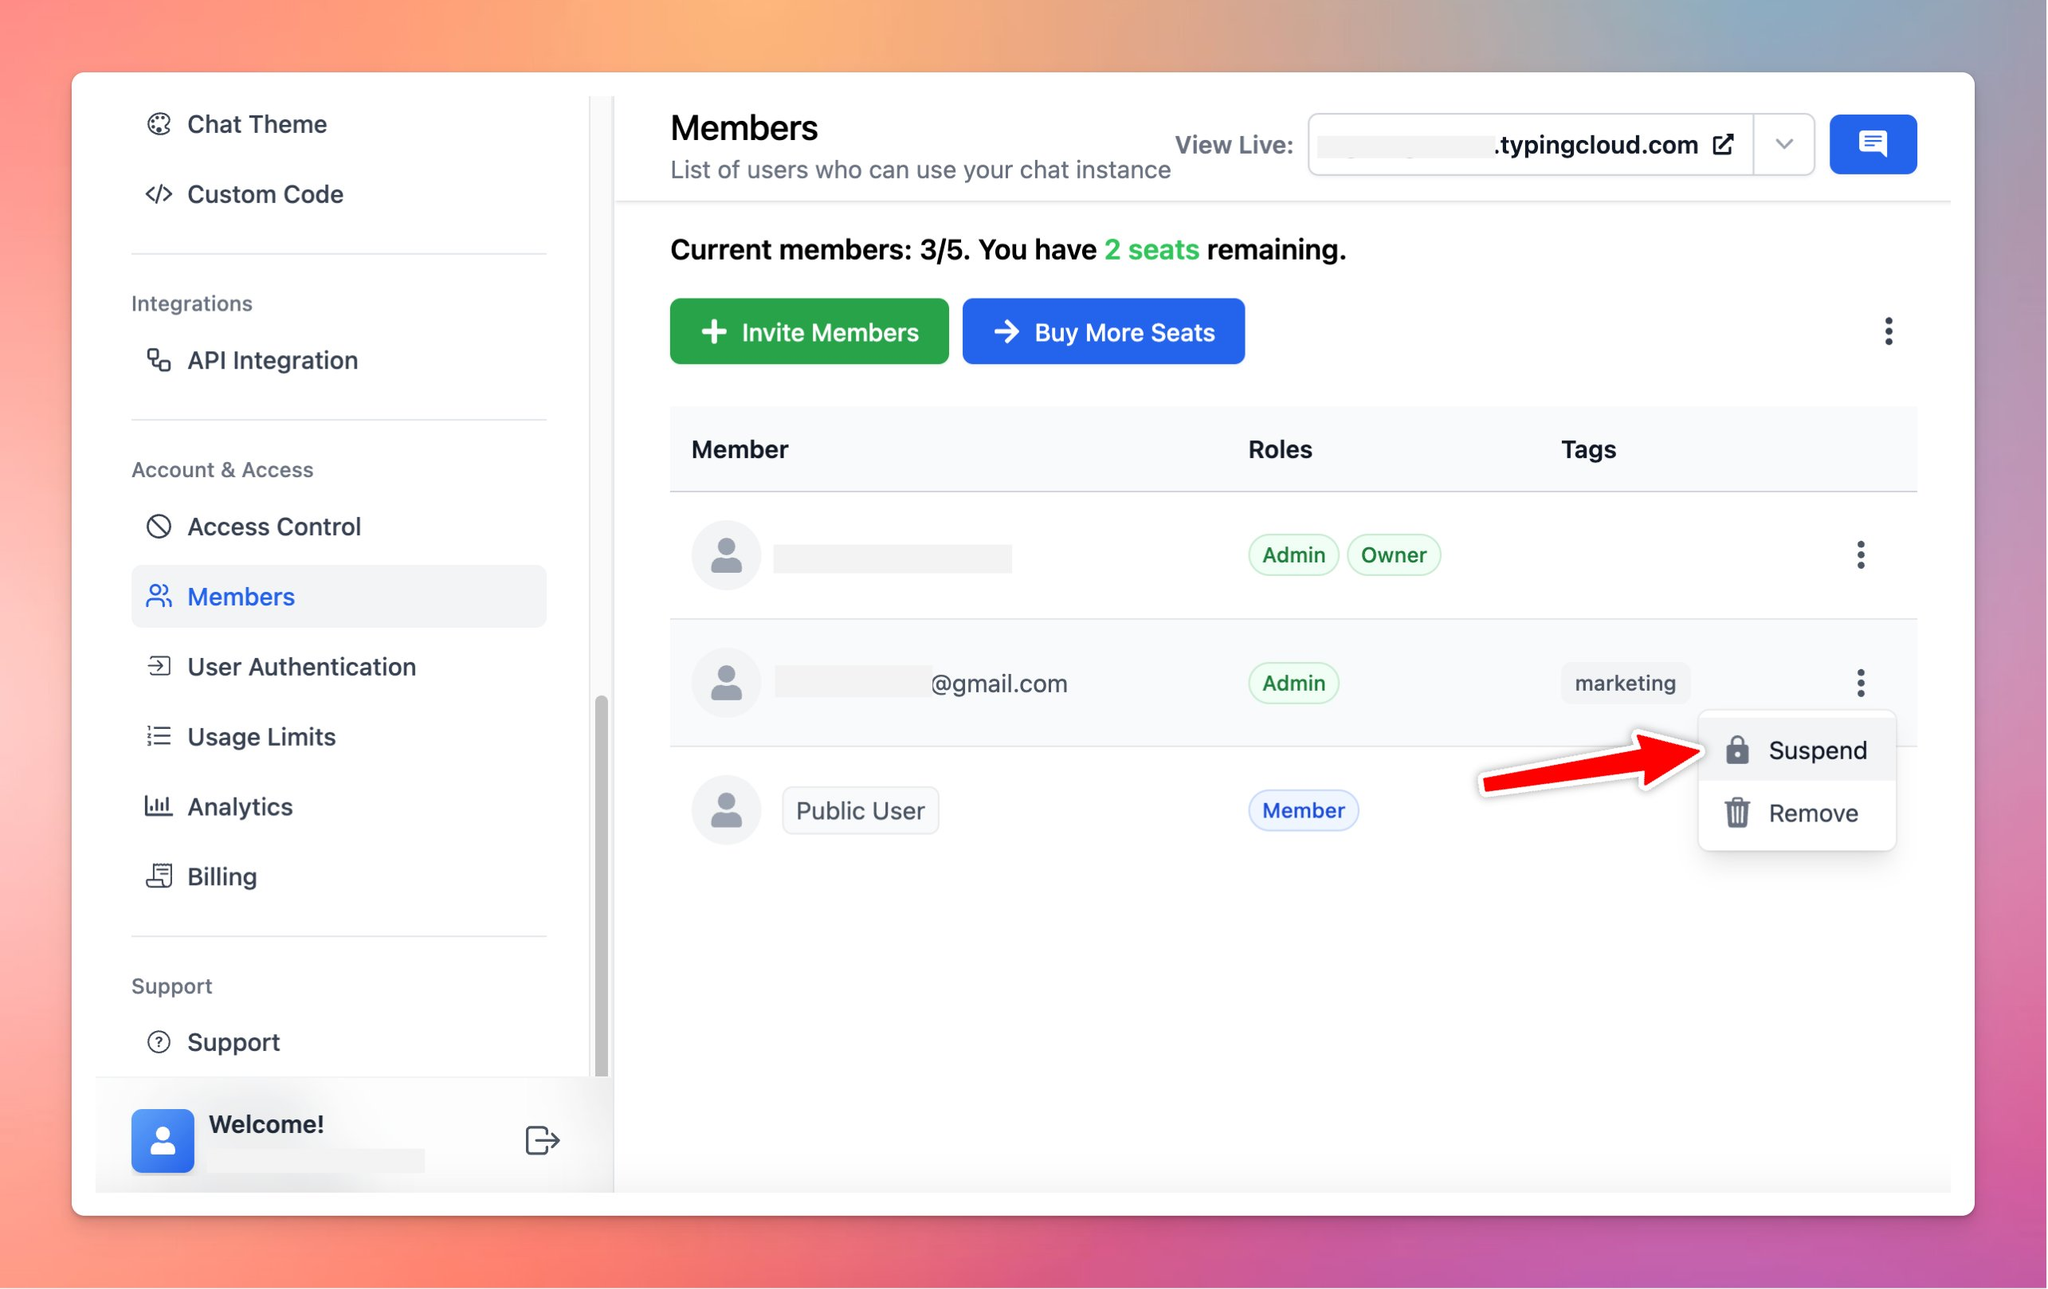The height and width of the screenshot is (1289, 2048).
Task: Open the external link icon beside typingcloud.com
Action: [x=1723, y=144]
